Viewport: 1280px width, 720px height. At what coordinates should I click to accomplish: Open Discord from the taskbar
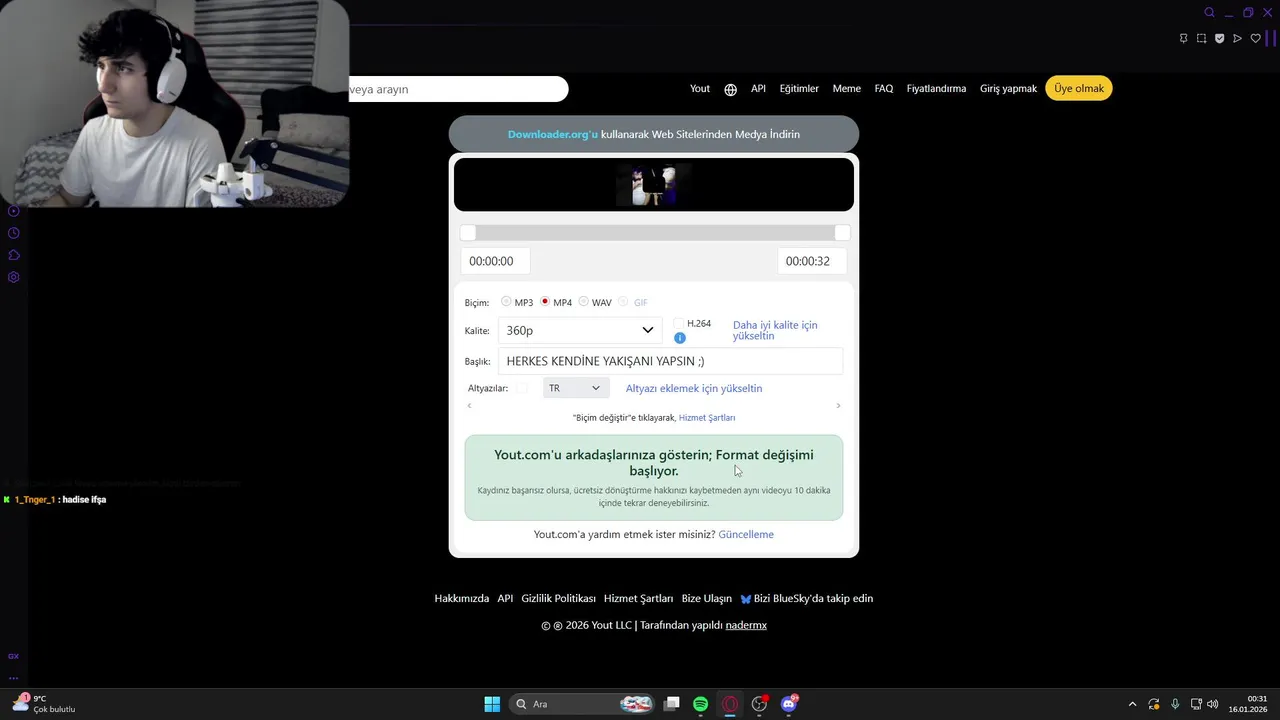tap(789, 704)
